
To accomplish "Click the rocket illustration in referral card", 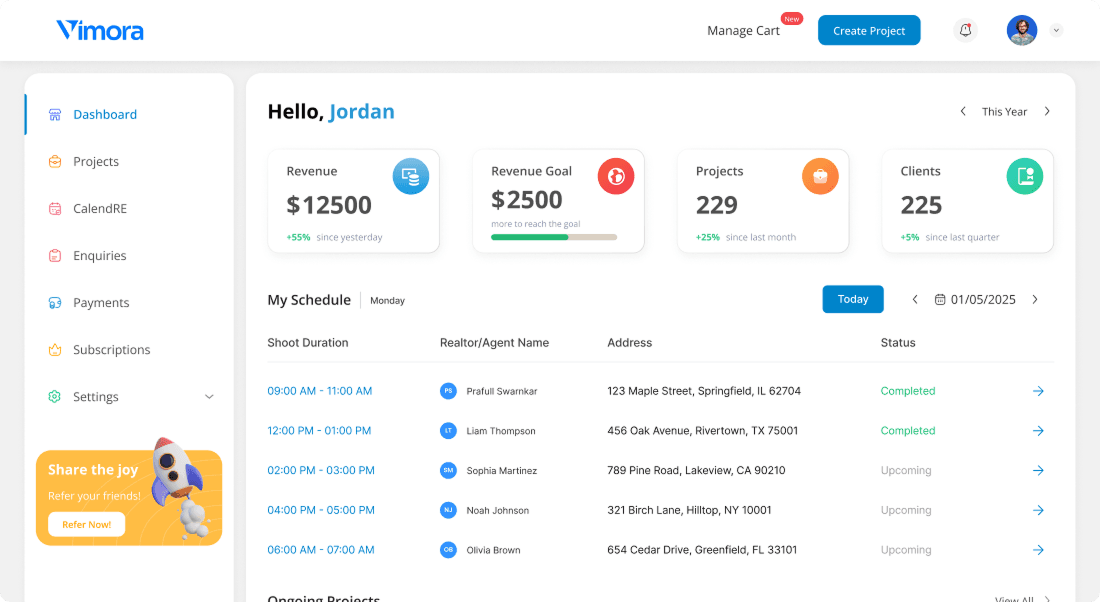I will (180, 487).
